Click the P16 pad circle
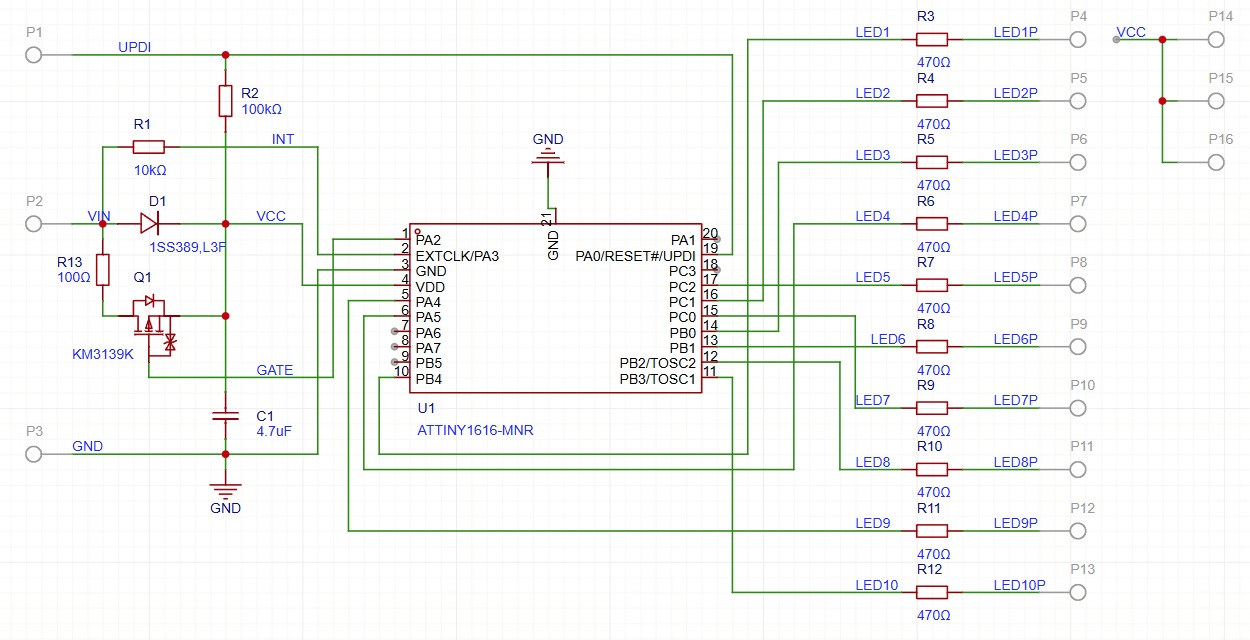This screenshot has width=1250, height=640. click(1216, 162)
